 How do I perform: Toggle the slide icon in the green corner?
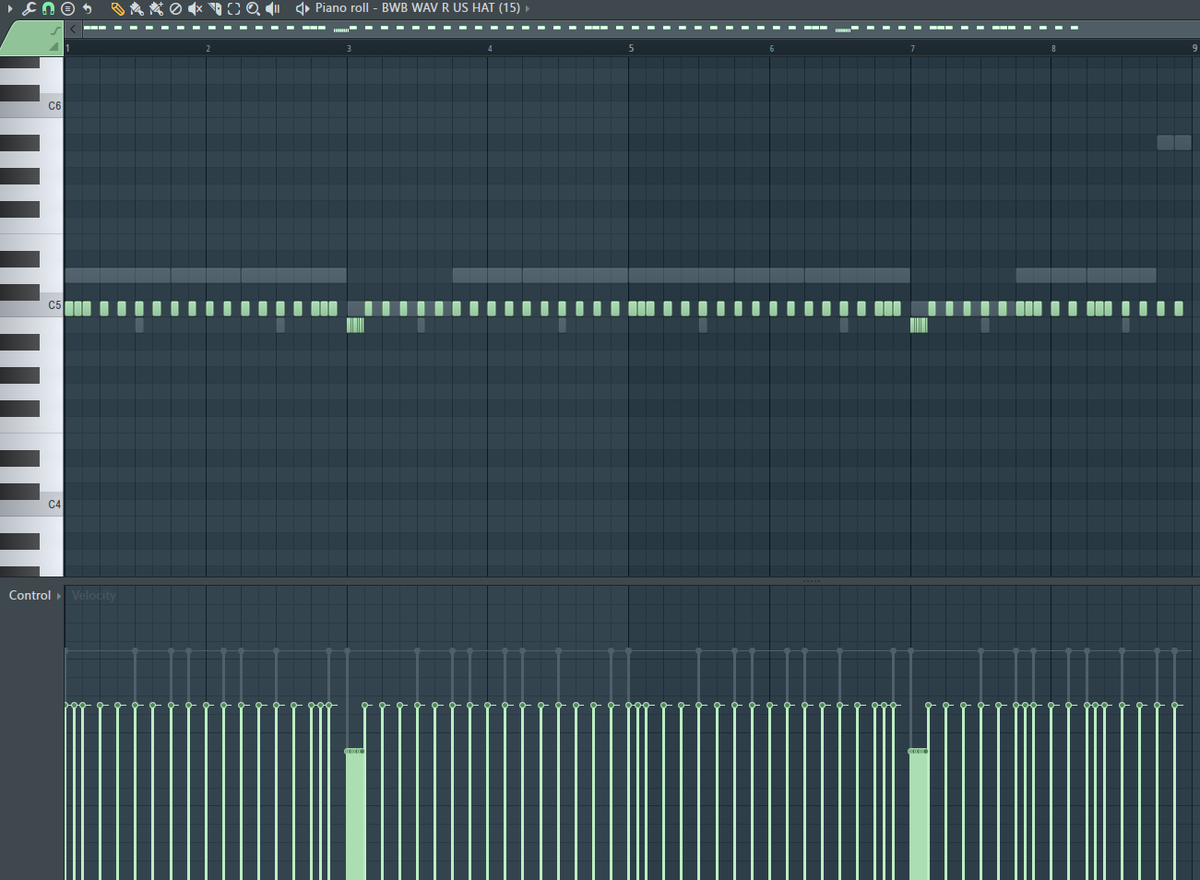tap(55, 32)
